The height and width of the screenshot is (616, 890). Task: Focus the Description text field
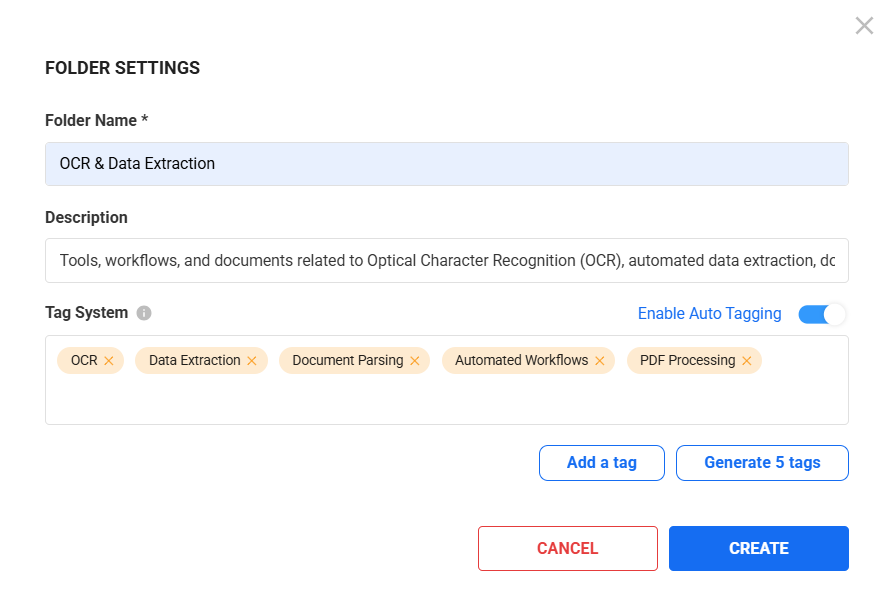pyautogui.click(x=446, y=260)
